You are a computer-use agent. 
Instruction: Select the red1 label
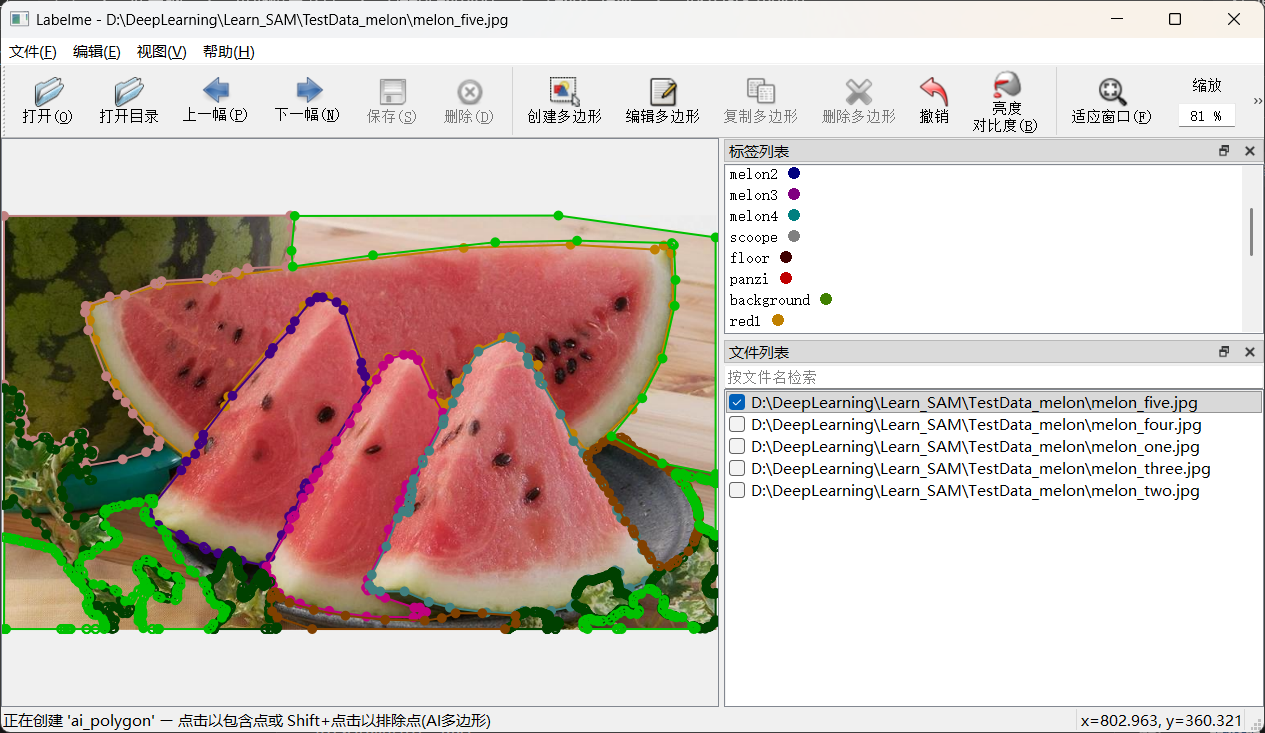point(745,321)
